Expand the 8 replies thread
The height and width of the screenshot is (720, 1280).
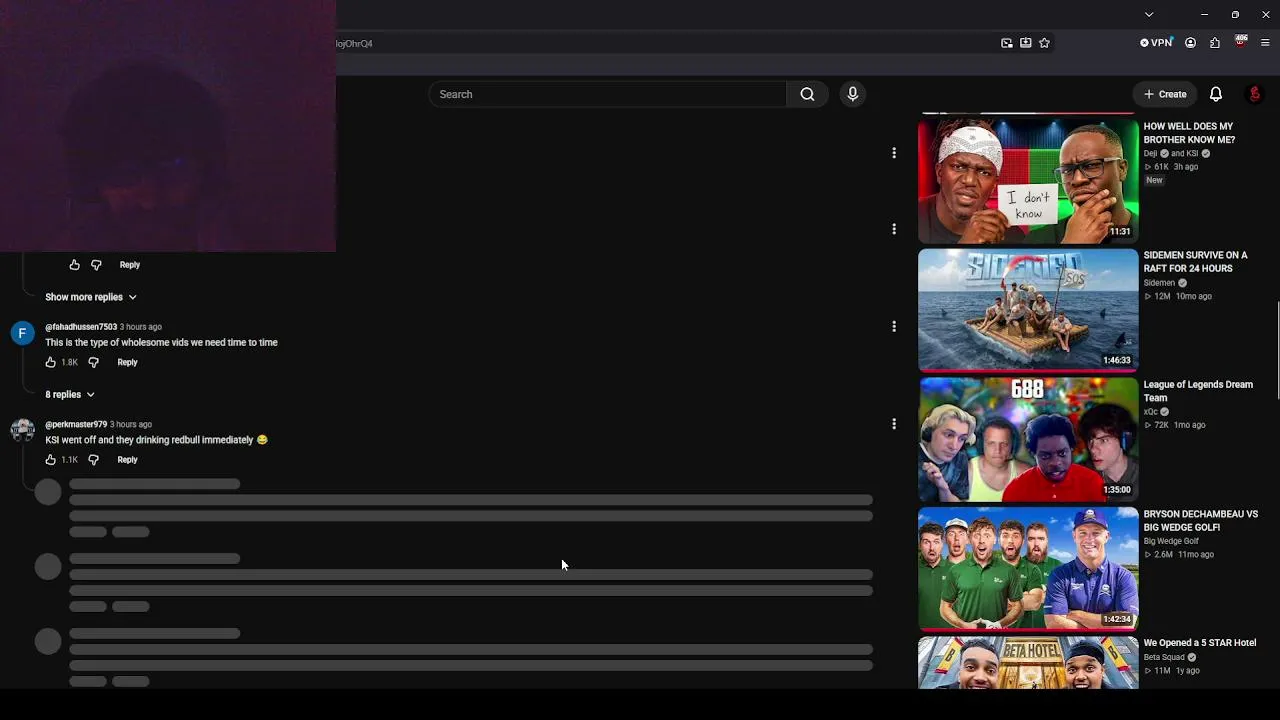pos(70,394)
